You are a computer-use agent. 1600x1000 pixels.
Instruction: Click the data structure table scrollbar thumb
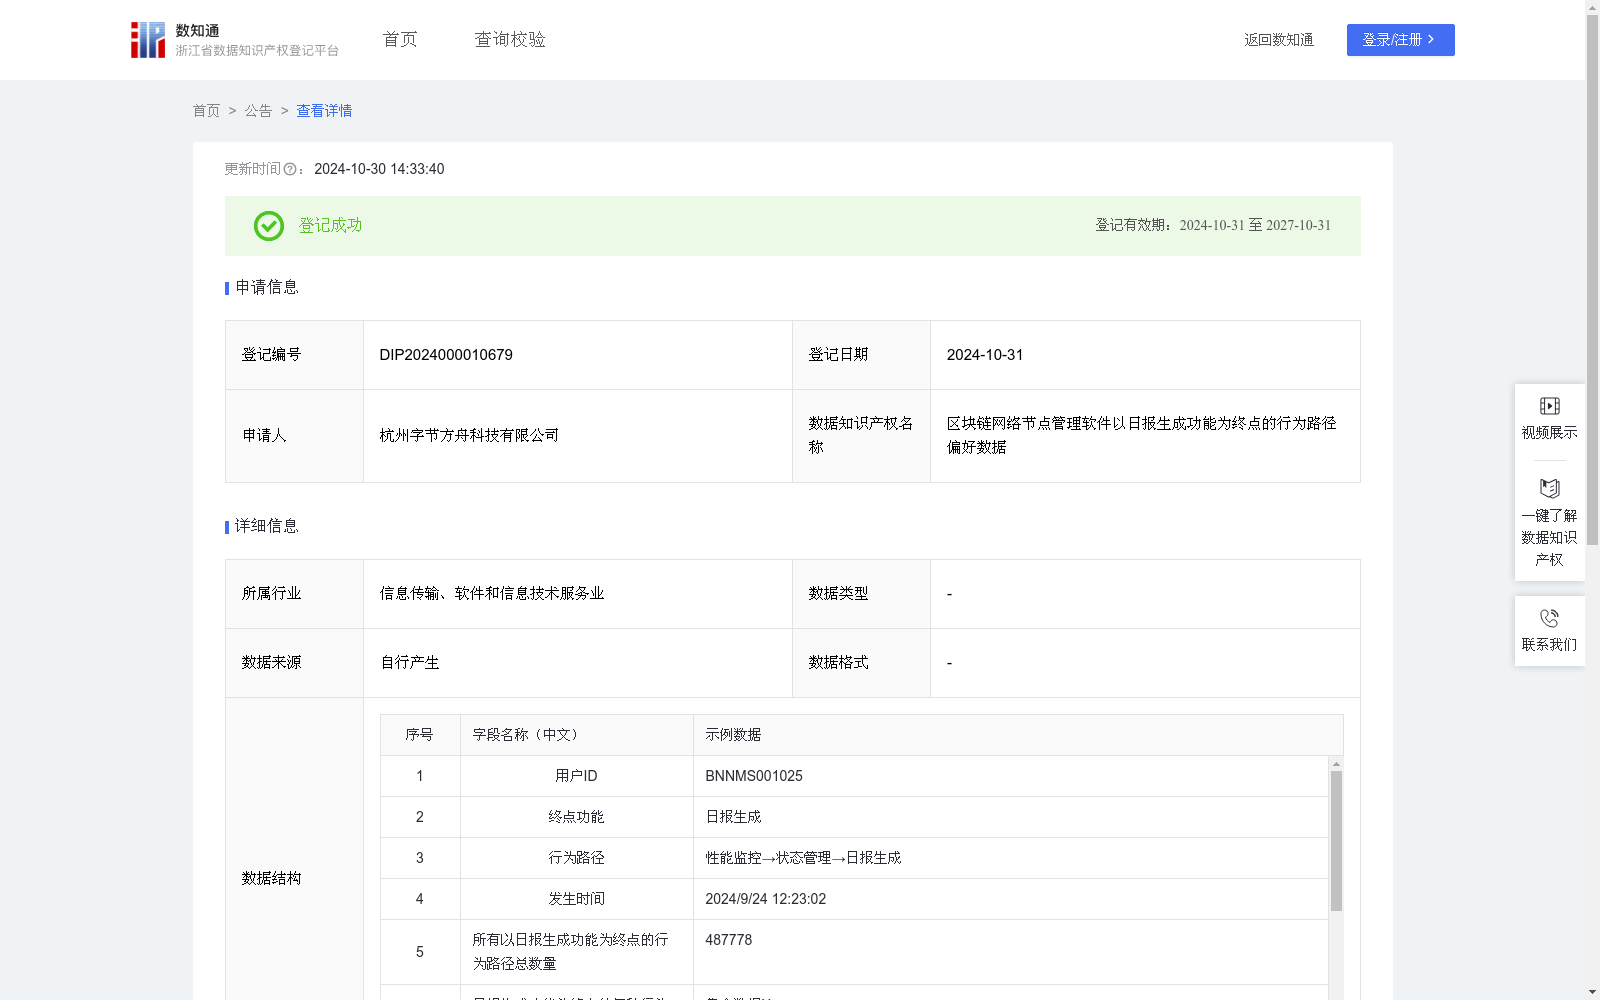coord(1336,841)
